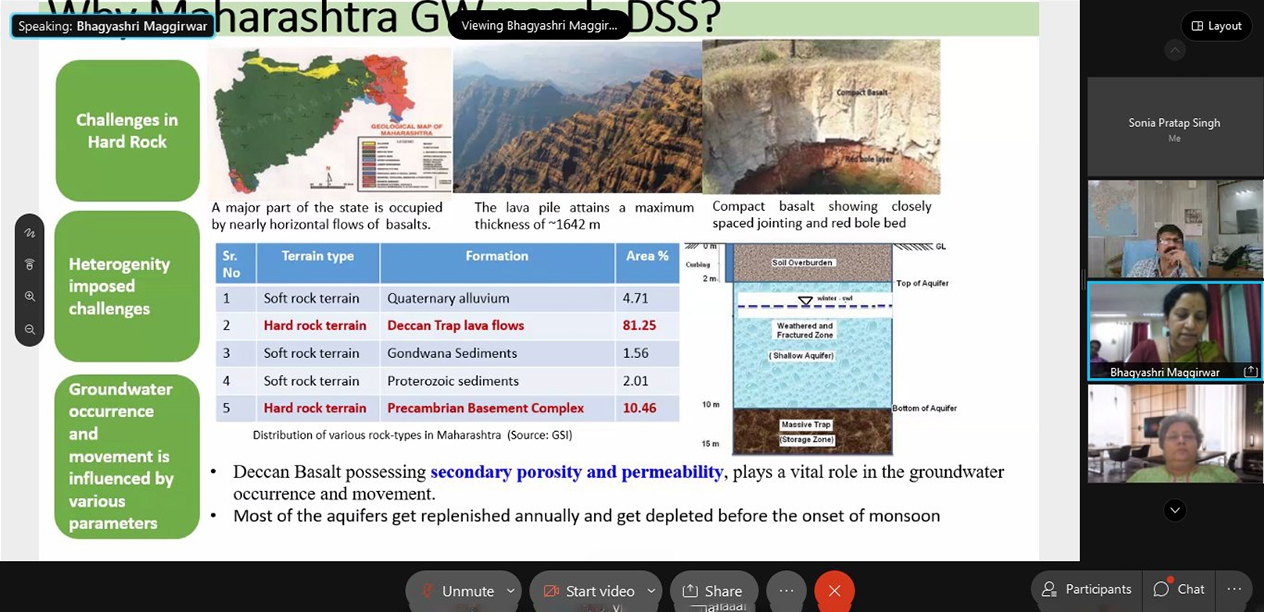Click the 'Heterogenity imposed challenges' green box

pyautogui.click(x=127, y=286)
